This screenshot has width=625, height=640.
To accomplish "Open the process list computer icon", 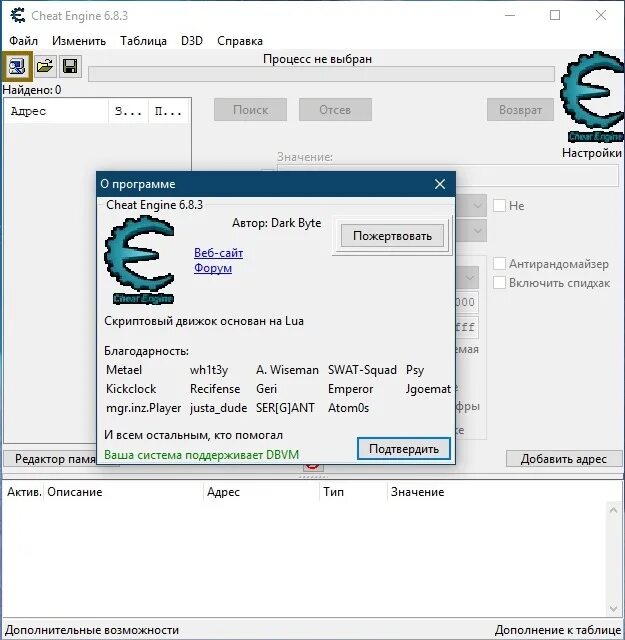I will [16, 66].
